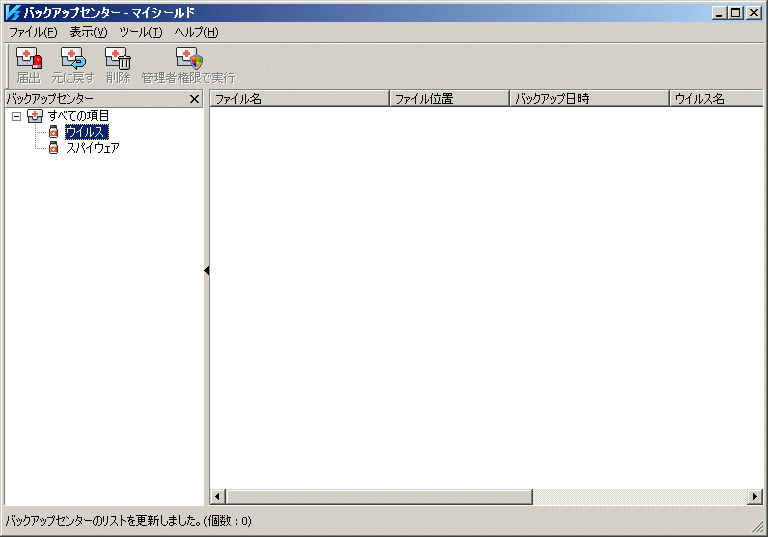Select スパイウェア in the tree
Screen dimensions: 768x537
pyautogui.click(x=93, y=147)
